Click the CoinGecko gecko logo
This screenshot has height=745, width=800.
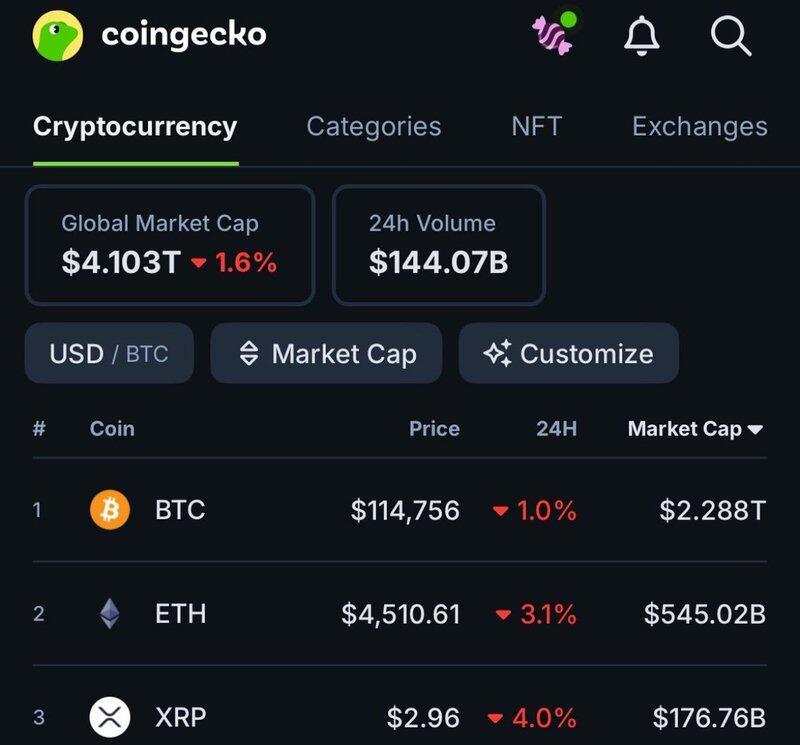pos(58,35)
